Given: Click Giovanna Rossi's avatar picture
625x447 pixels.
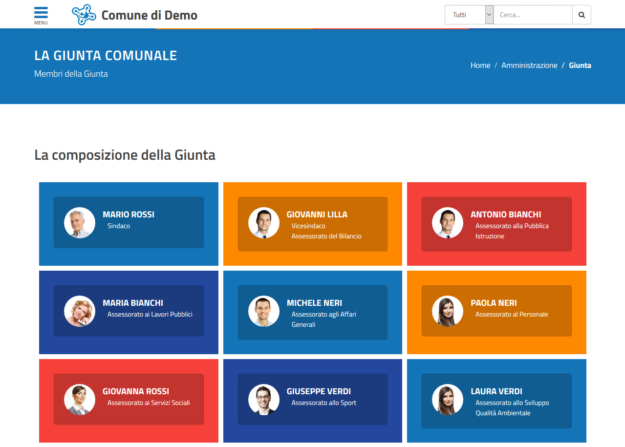Looking at the screenshot, I should click(80, 399).
